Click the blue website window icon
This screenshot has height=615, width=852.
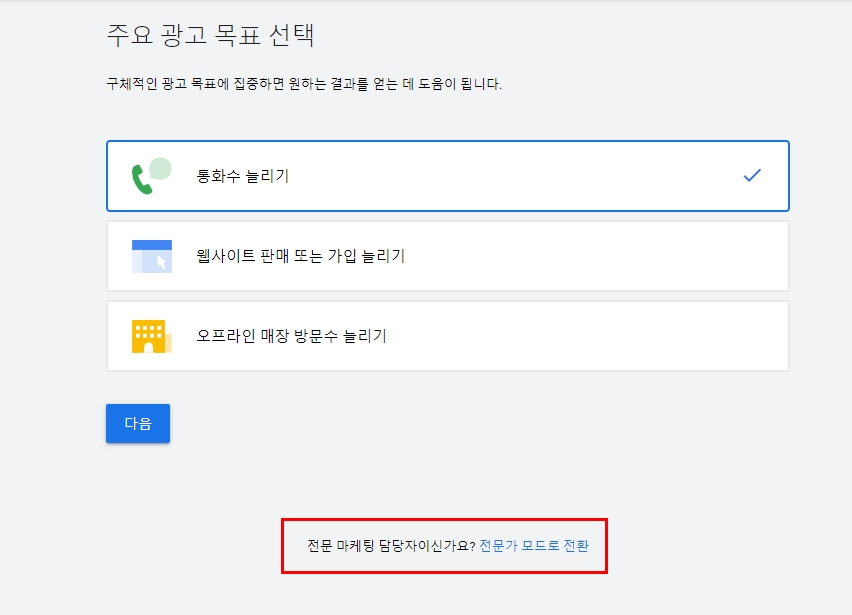tap(152, 256)
